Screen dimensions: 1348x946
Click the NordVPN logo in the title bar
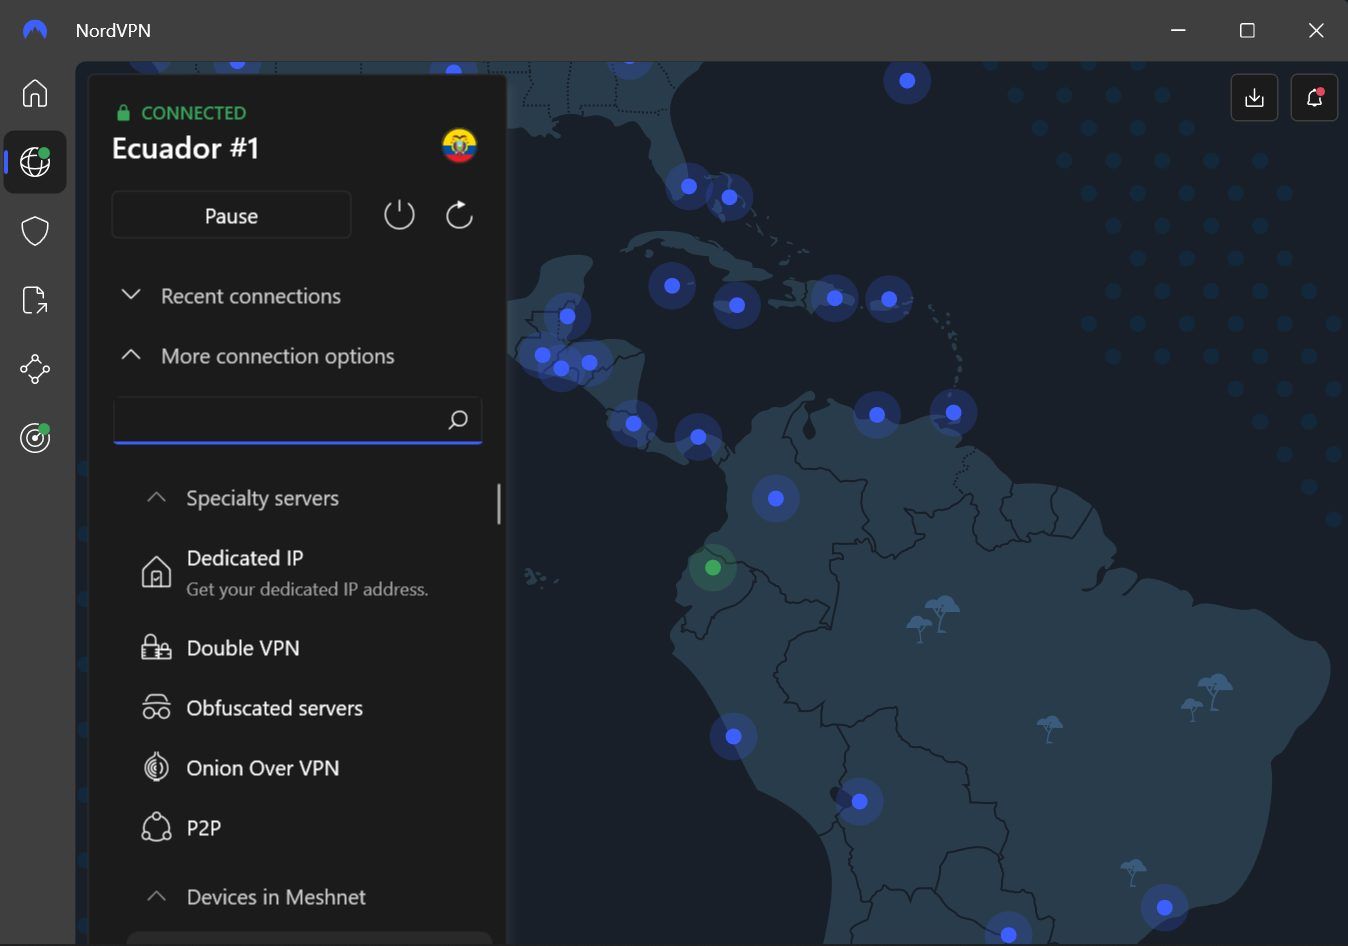point(35,30)
